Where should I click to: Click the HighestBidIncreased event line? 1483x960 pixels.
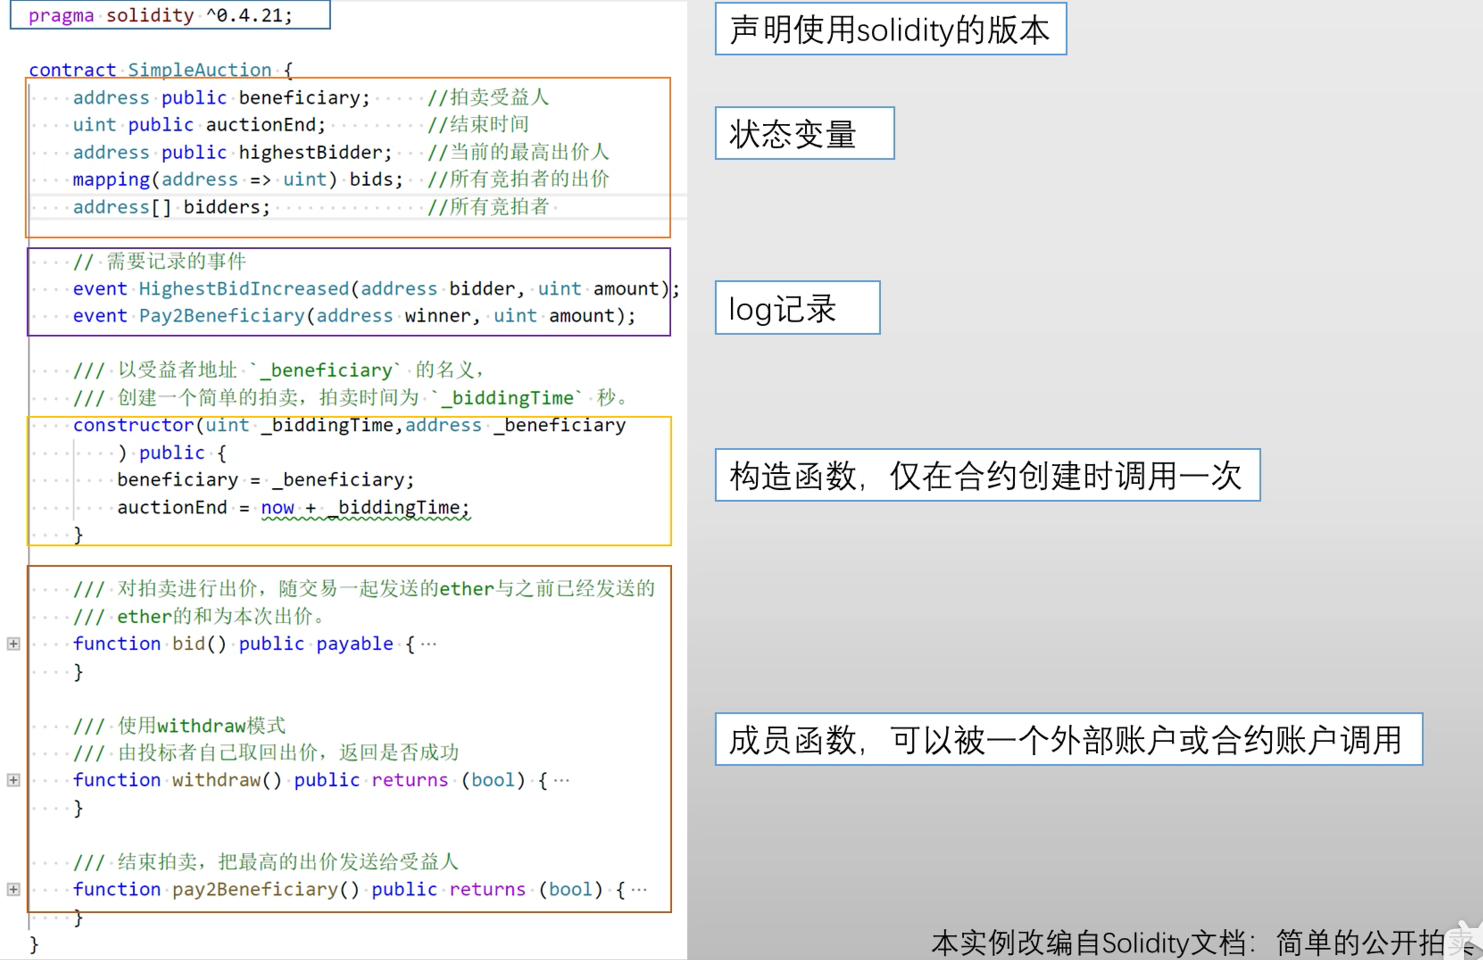click(x=376, y=288)
